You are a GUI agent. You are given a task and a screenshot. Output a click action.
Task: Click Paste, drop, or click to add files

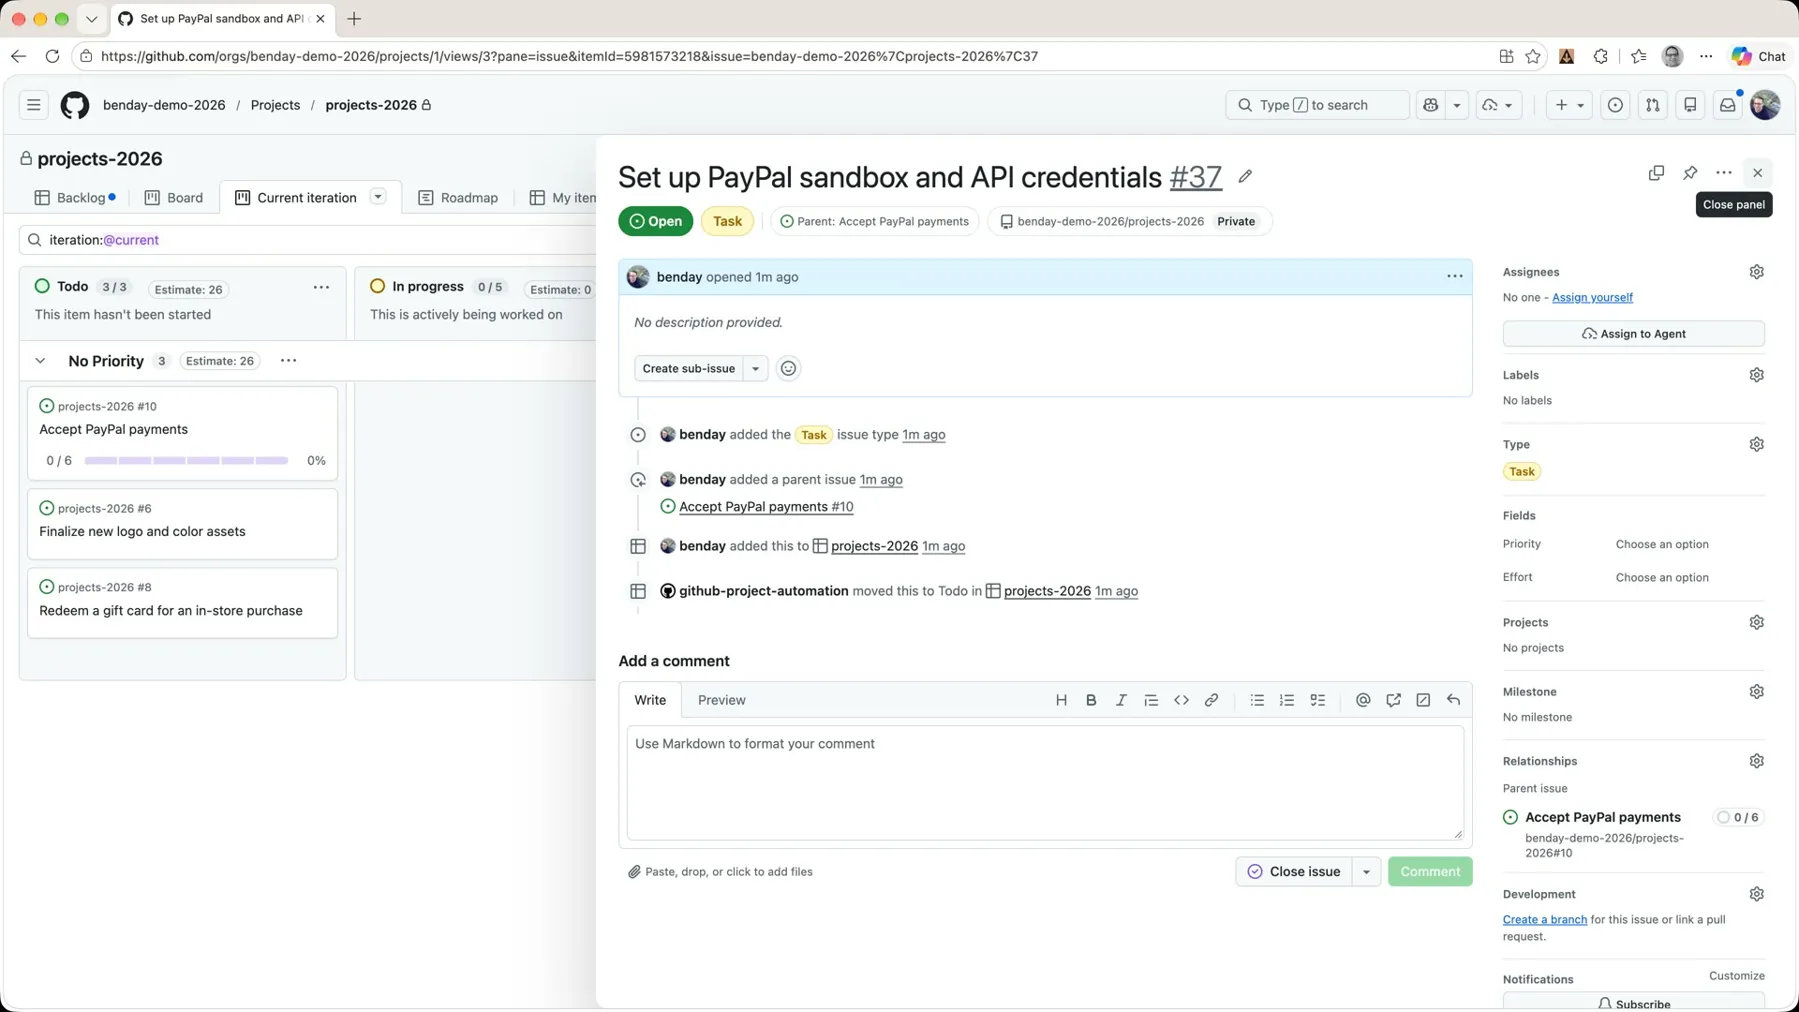(720, 872)
